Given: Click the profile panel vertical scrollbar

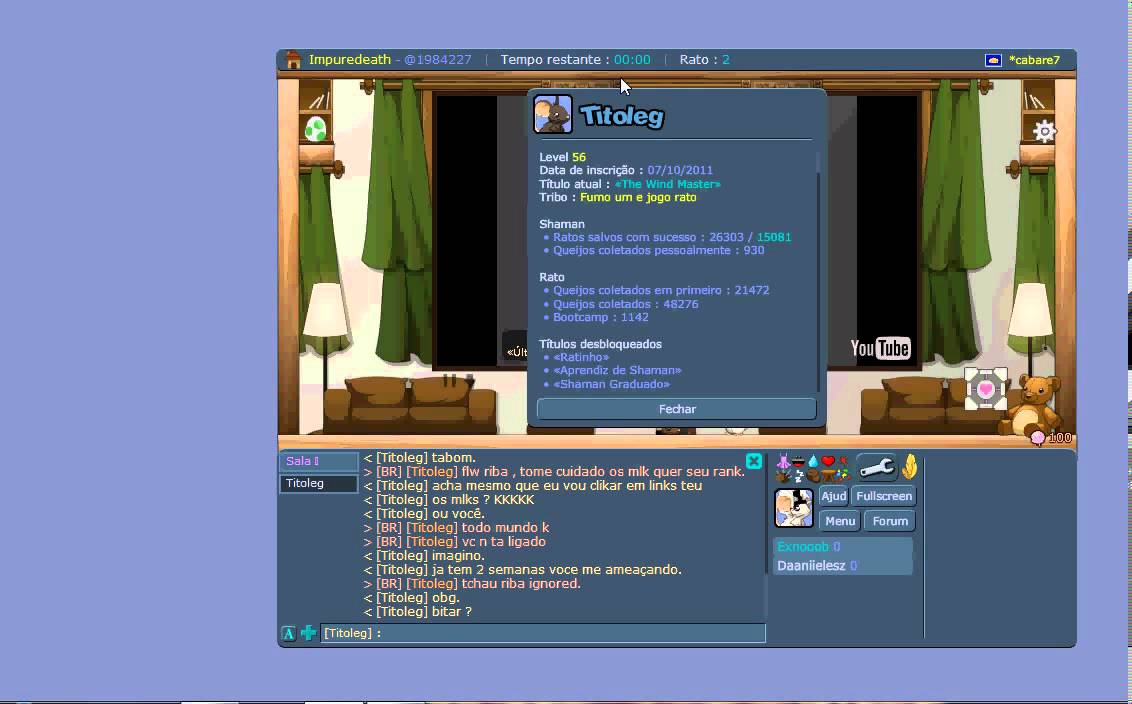Looking at the screenshot, I should tap(818, 271).
